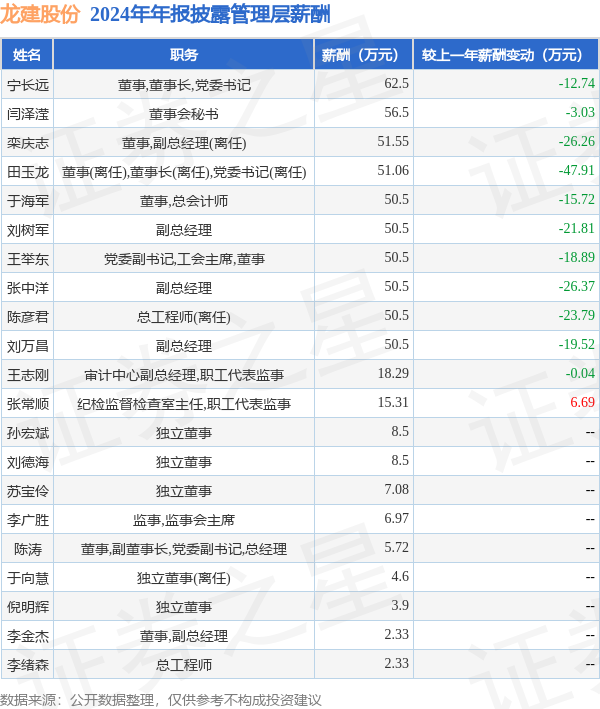This screenshot has width=600, height=709.
Task: Click salary value 6.97
Action: point(396,518)
